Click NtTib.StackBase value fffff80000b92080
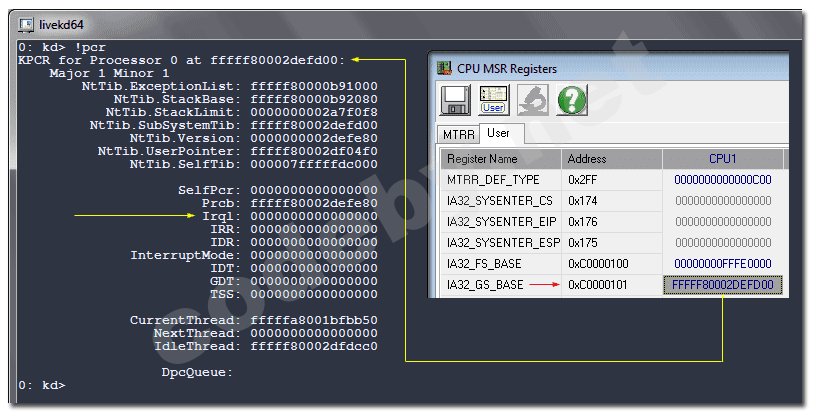813x414 pixels. pos(314,99)
